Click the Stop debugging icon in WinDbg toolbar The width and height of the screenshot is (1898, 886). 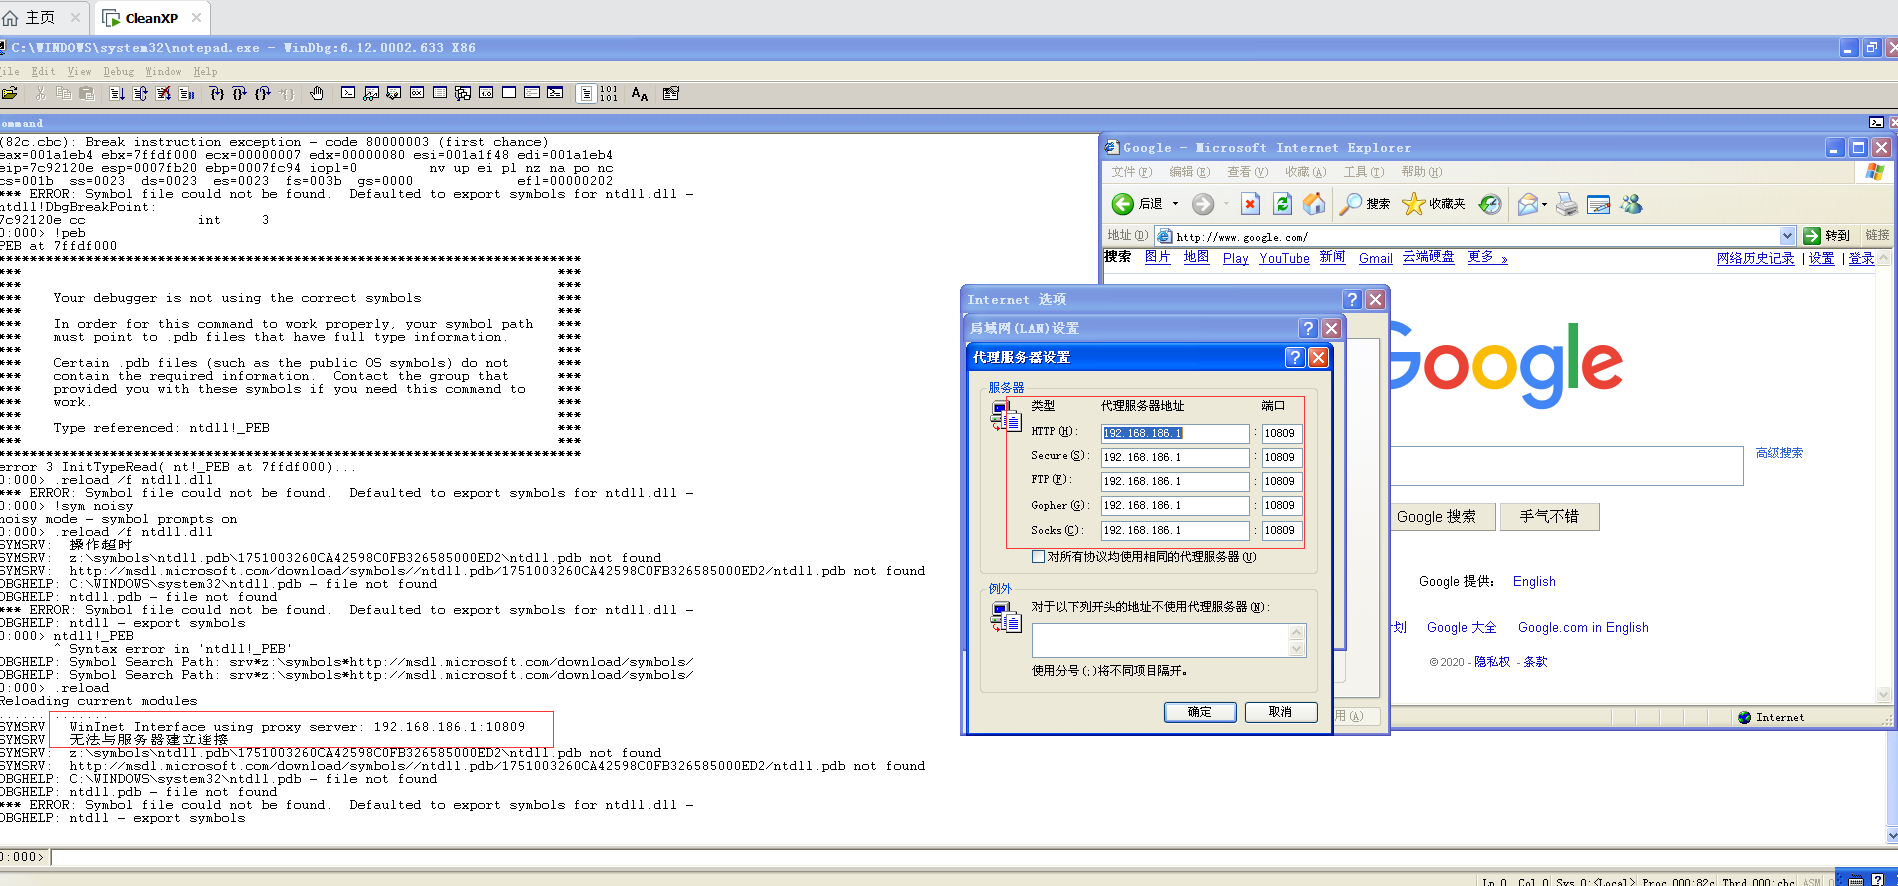(163, 93)
